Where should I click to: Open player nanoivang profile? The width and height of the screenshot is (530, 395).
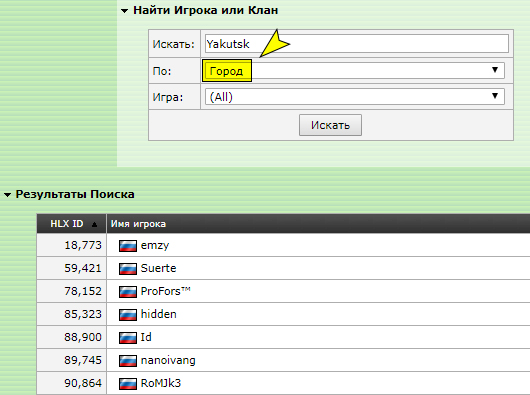[x=168, y=360]
